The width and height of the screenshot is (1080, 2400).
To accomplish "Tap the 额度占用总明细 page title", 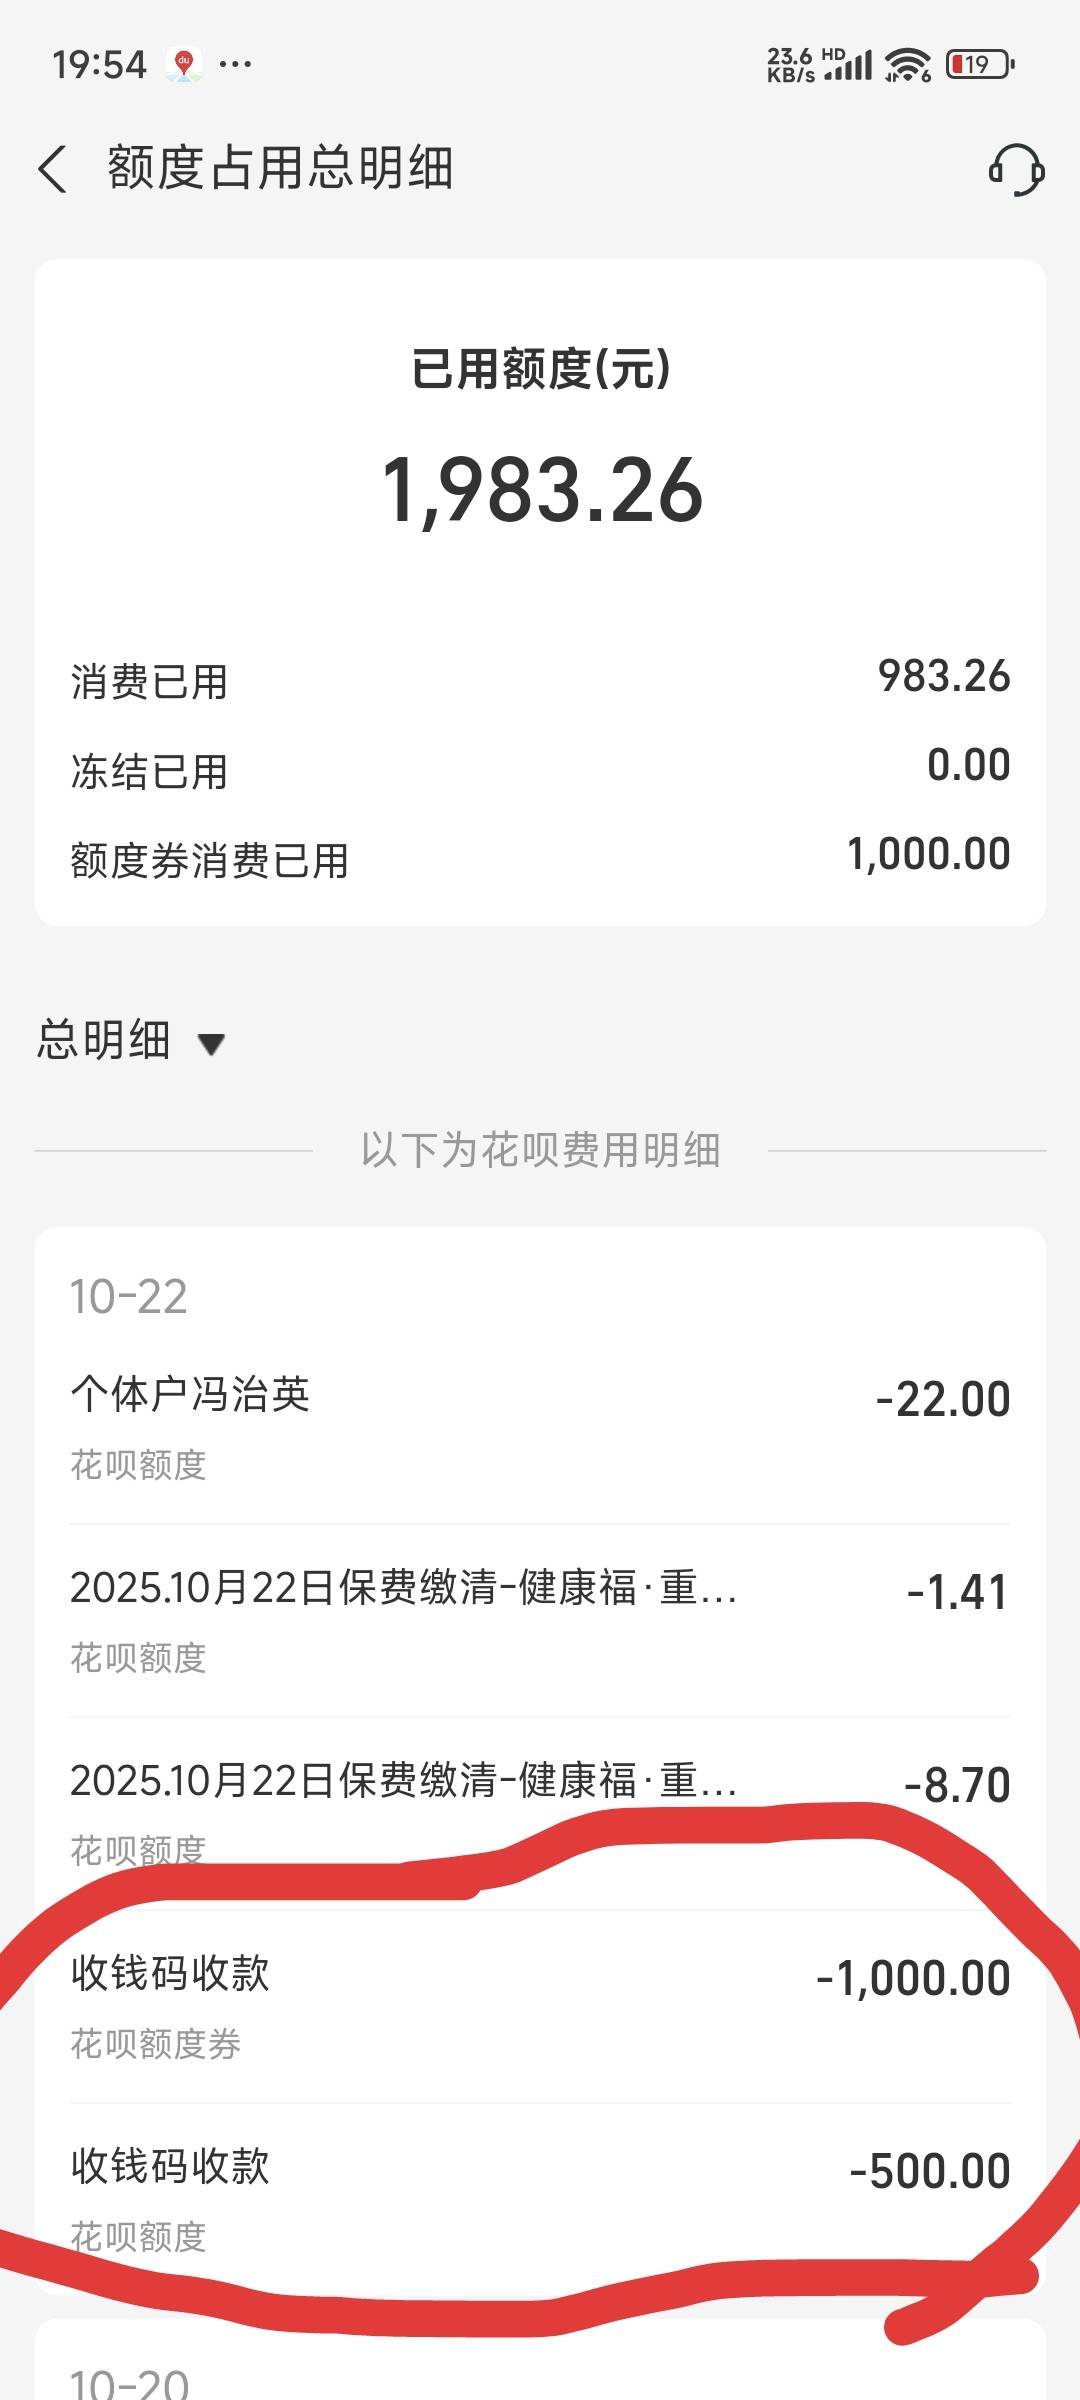I will 280,168.
